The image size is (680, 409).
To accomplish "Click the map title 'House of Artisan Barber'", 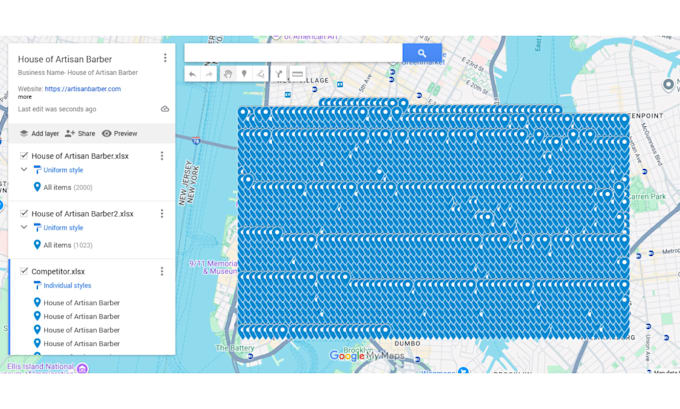I will click(x=65, y=59).
